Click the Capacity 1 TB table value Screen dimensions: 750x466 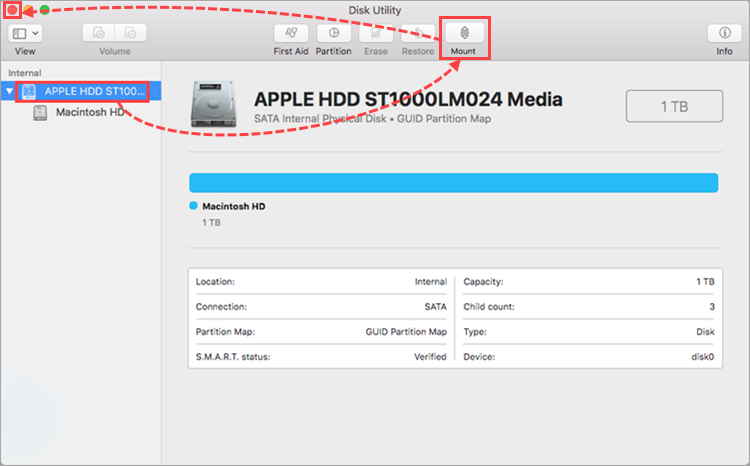click(x=705, y=282)
